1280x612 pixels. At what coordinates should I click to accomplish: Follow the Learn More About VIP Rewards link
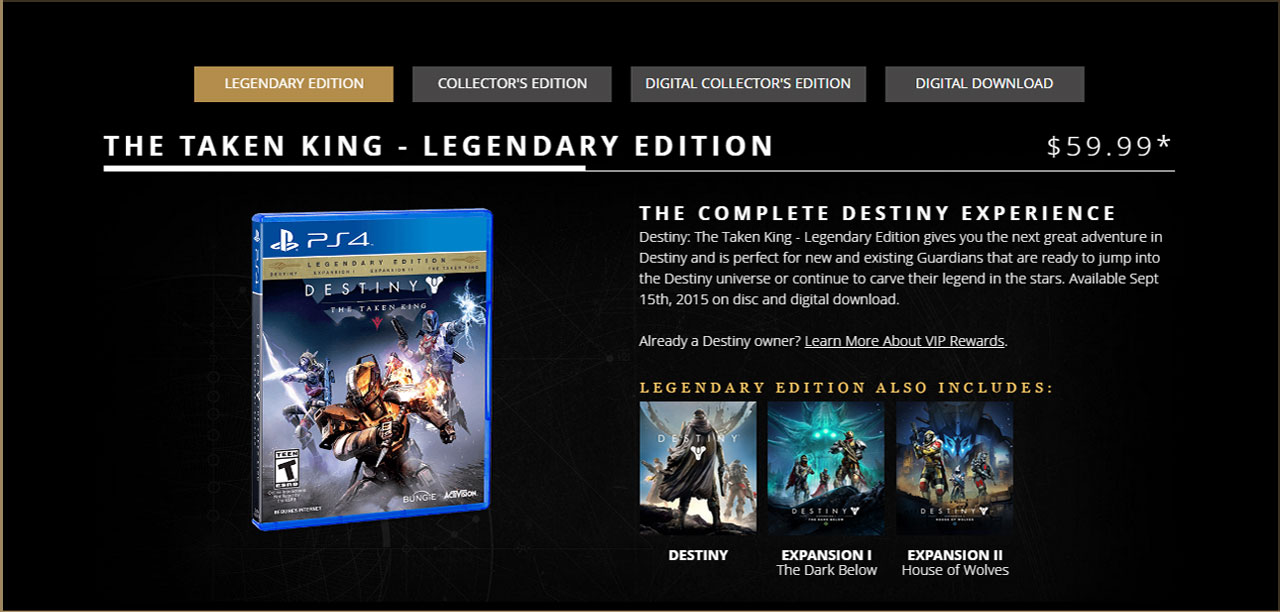pyautogui.click(x=904, y=341)
